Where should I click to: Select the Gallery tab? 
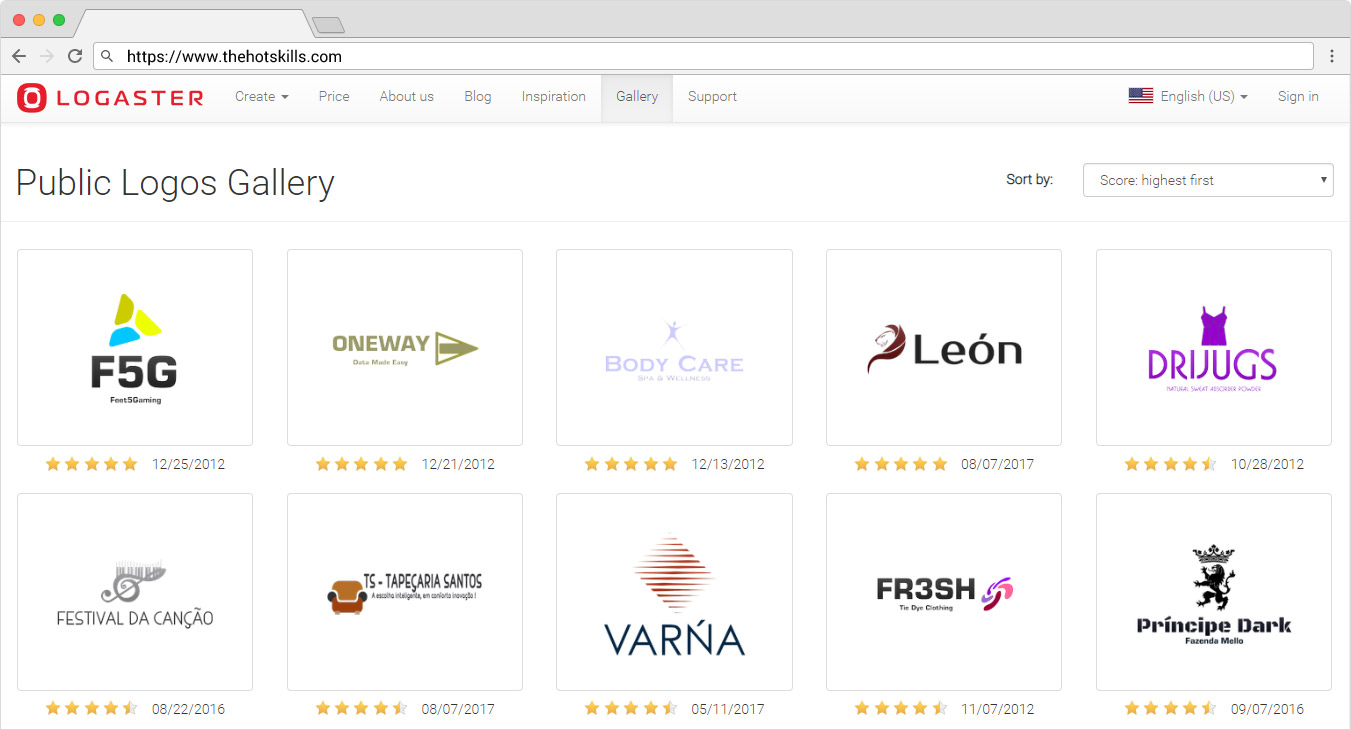tap(637, 98)
